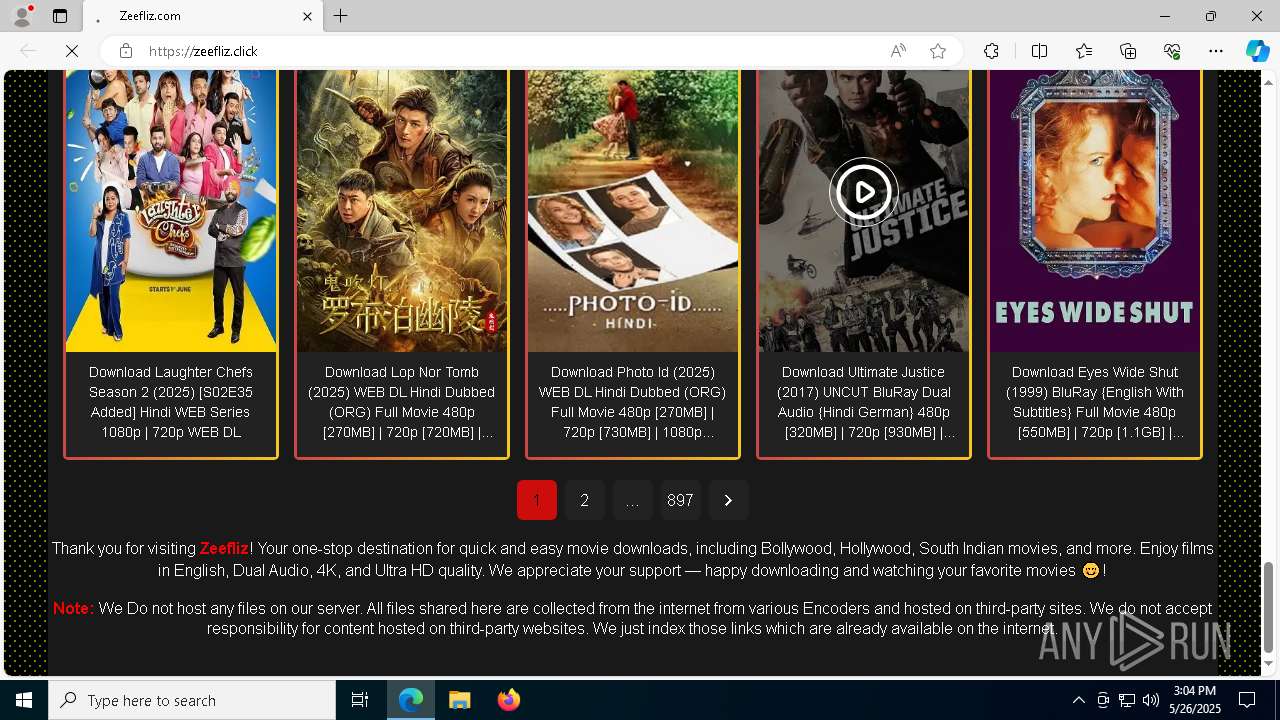The width and height of the screenshot is (1280, 720).
Task: Go to next page arrow
Action: pos(728,500)
